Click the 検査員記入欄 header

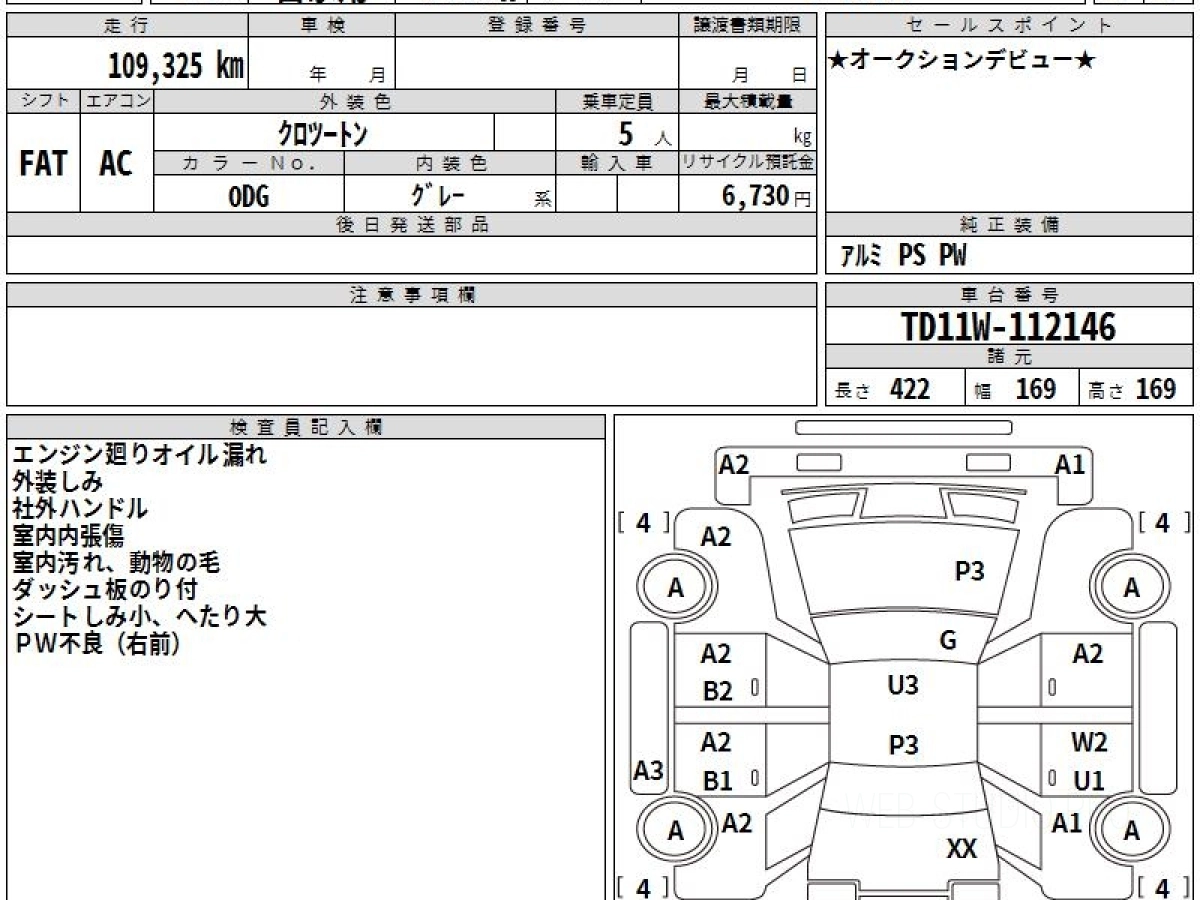click(x=307, y=426)
